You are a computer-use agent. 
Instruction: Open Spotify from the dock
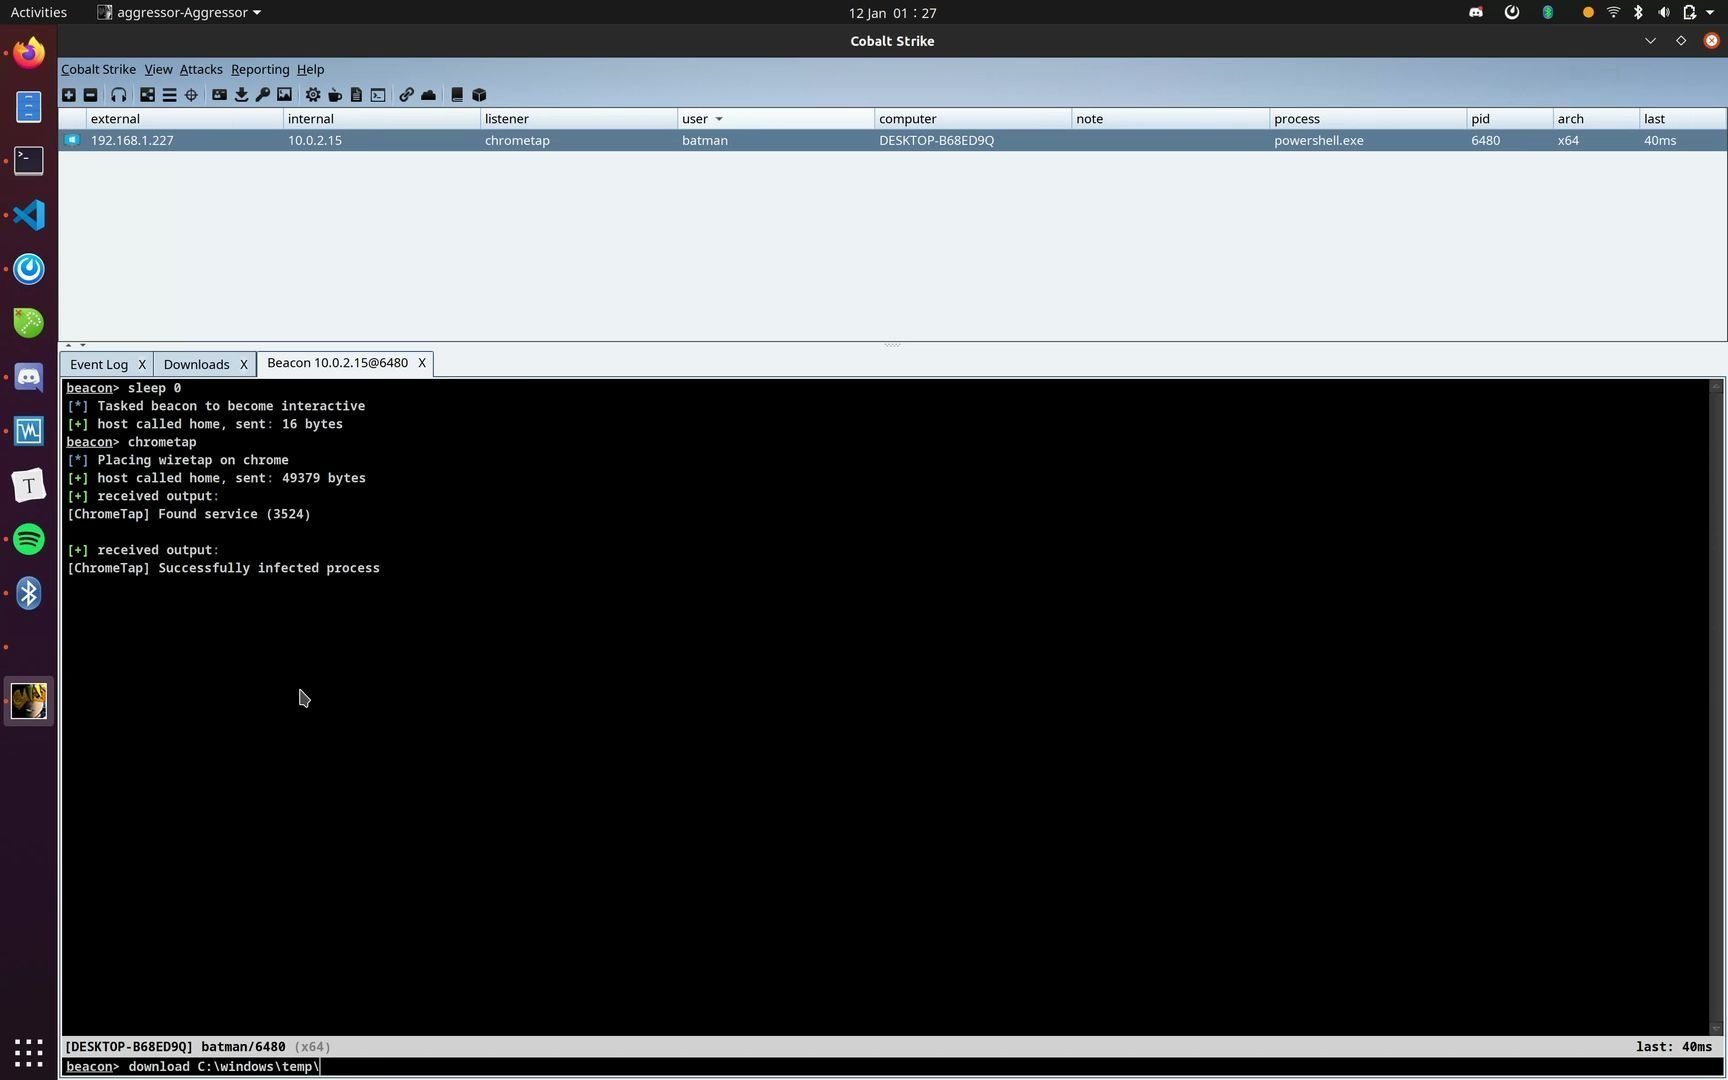pyautogui.click(x=29, y=539)
